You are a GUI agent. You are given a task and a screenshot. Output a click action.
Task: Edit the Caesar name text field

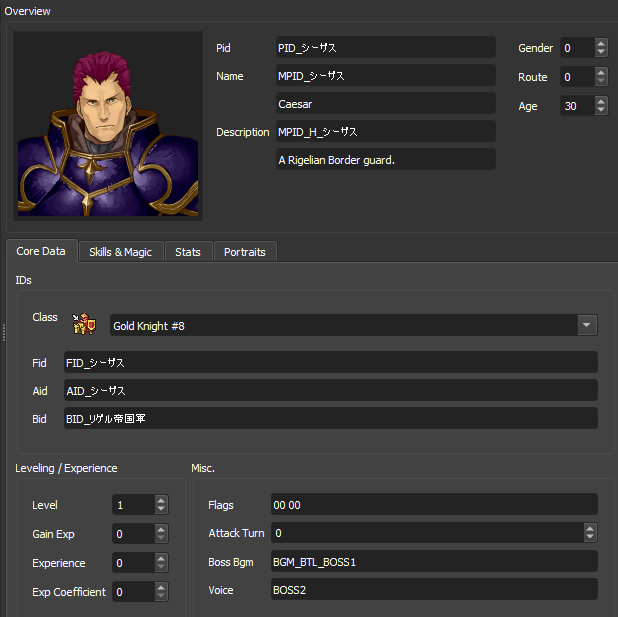[x=386, y=104]
